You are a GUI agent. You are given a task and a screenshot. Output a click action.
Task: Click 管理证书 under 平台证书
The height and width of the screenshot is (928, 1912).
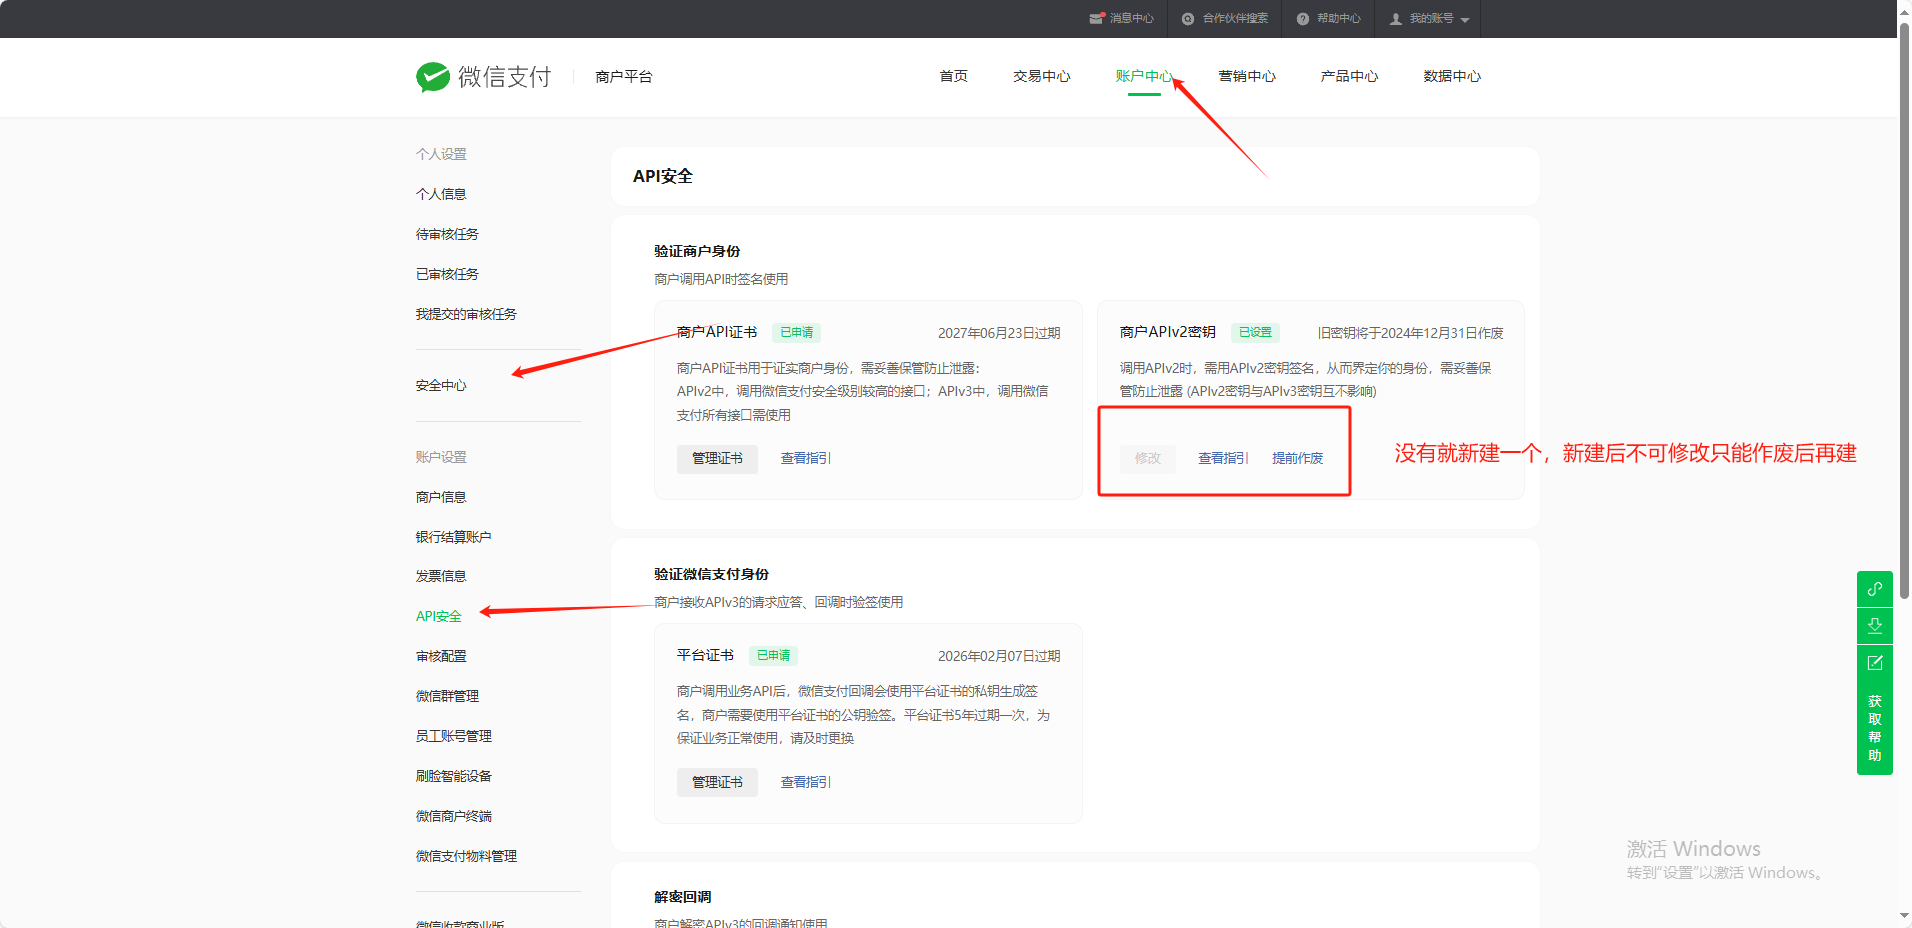pyautogui.click(x=717, y=782)
